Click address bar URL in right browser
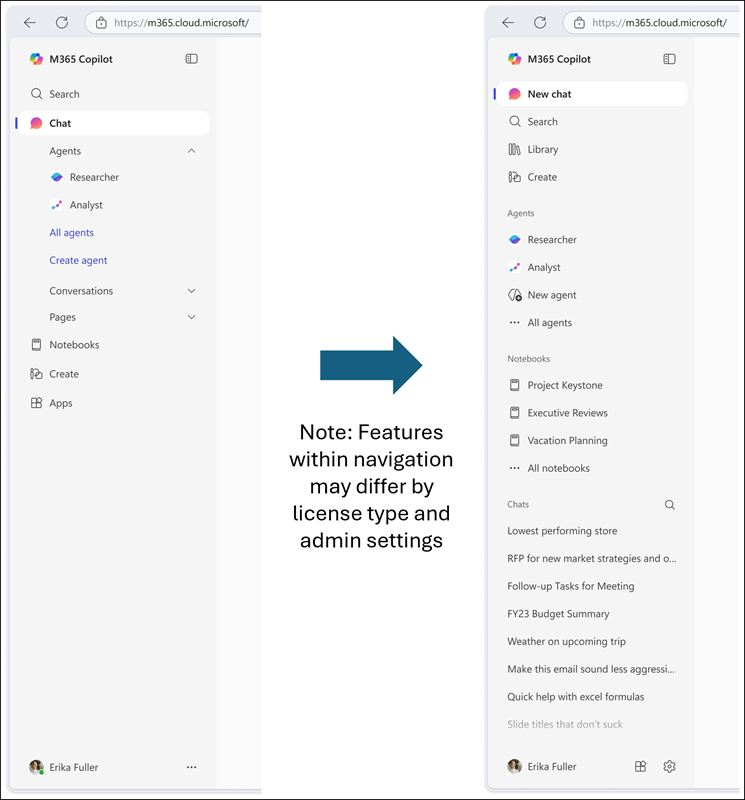The width and height of the screenshot is (745, 800). (660, 22)
